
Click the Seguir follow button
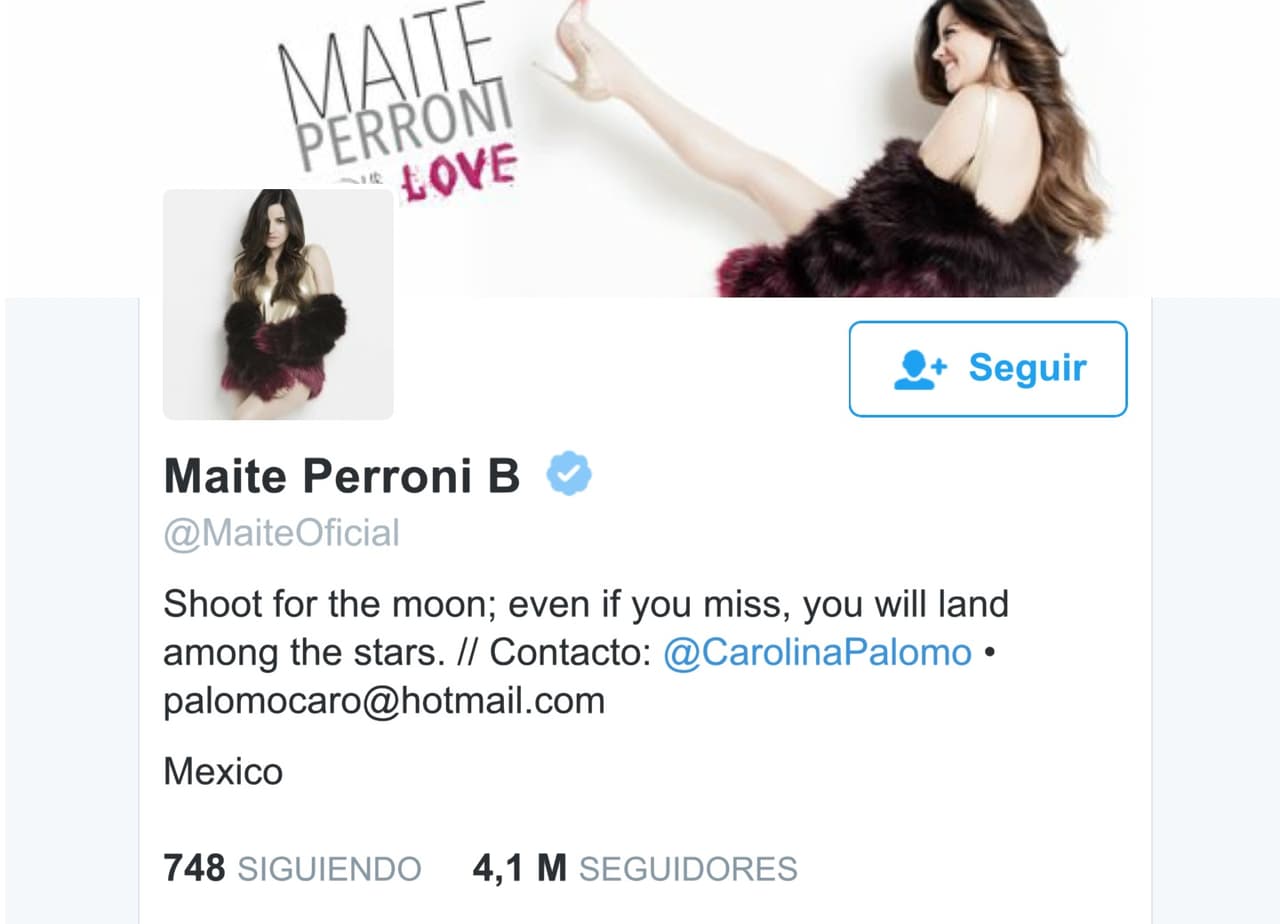coord(988,369)
